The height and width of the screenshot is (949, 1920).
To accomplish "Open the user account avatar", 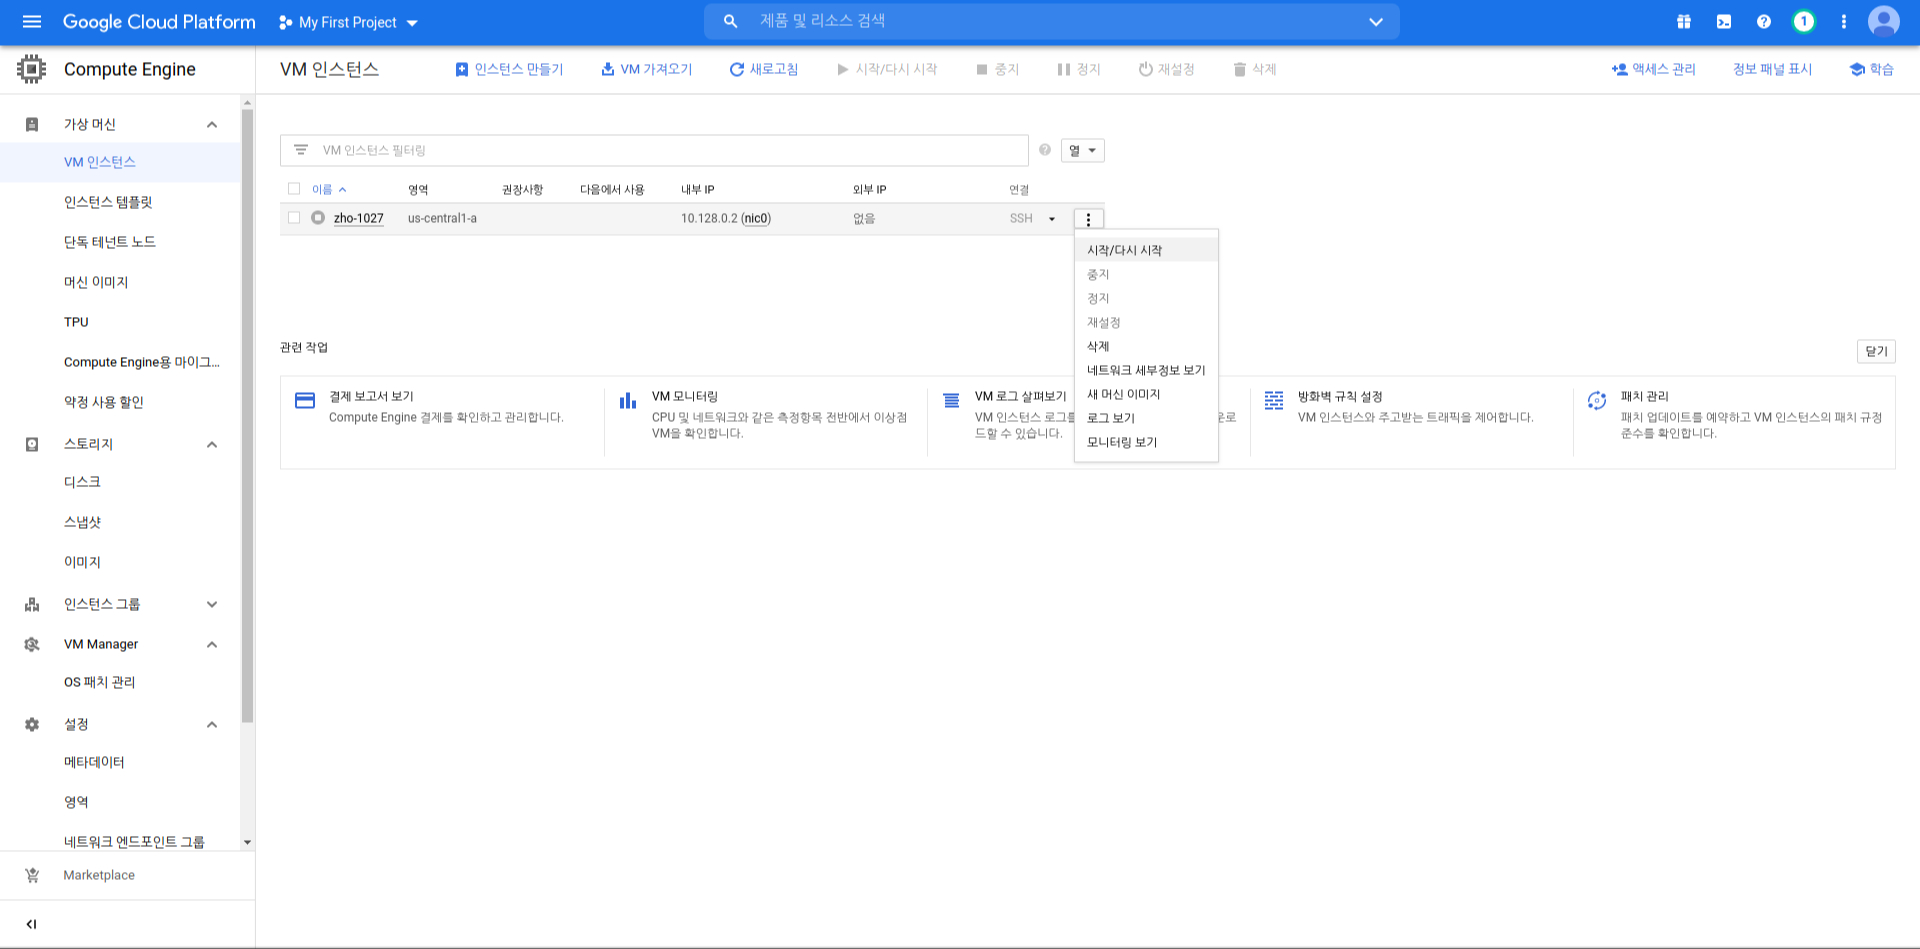I will click(1884, 22).
